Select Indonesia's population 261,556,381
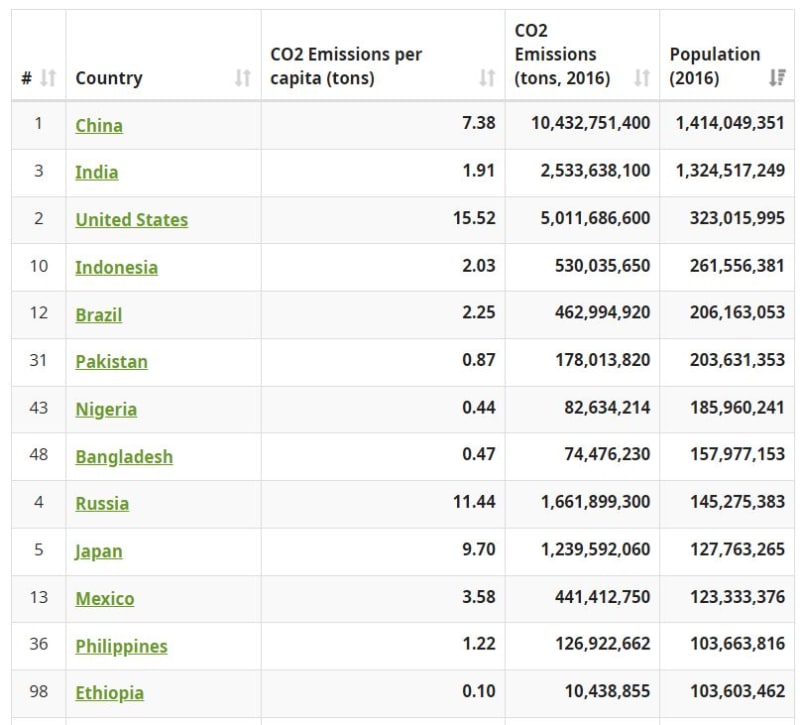The height and width of the screenshot is (725, 800). (737, 266)
